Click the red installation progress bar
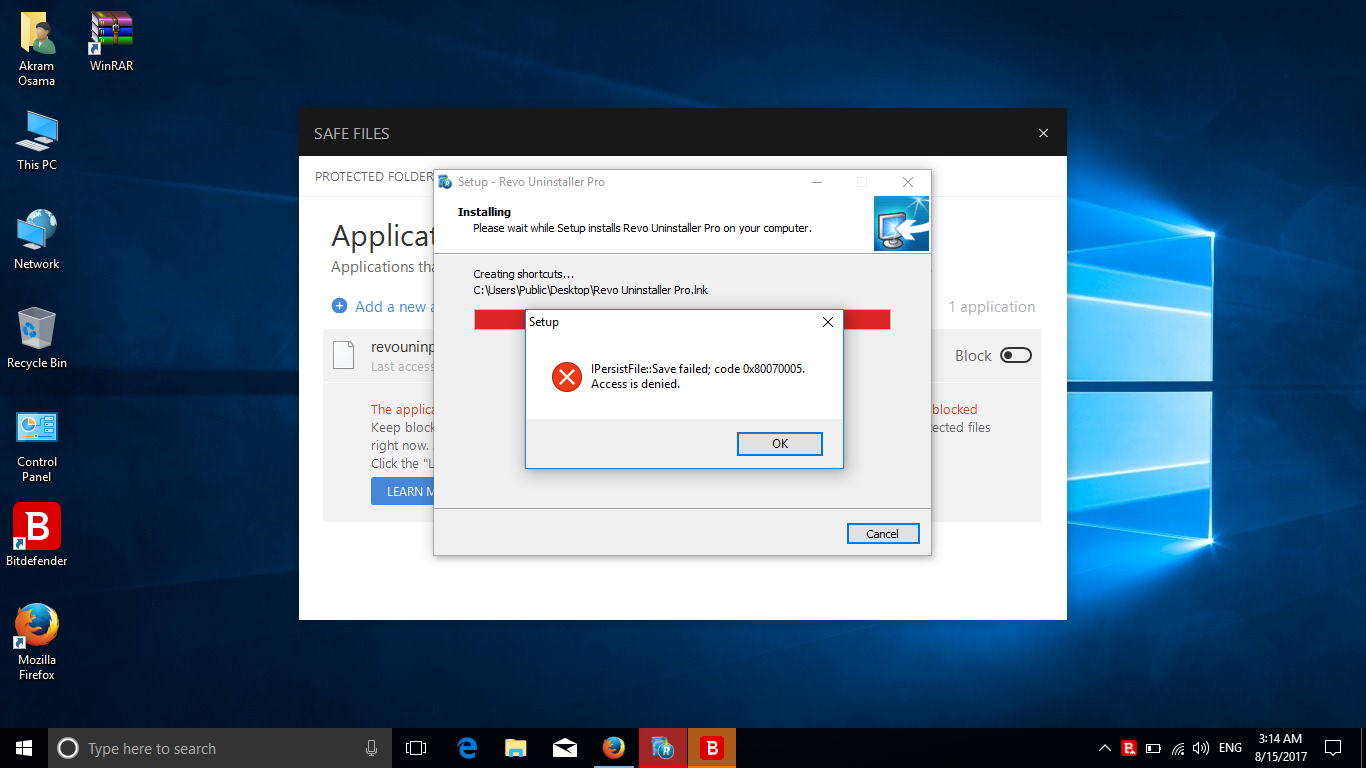Screen dimensions: 1366x768 pyautogui.click(x=499, y=319)
